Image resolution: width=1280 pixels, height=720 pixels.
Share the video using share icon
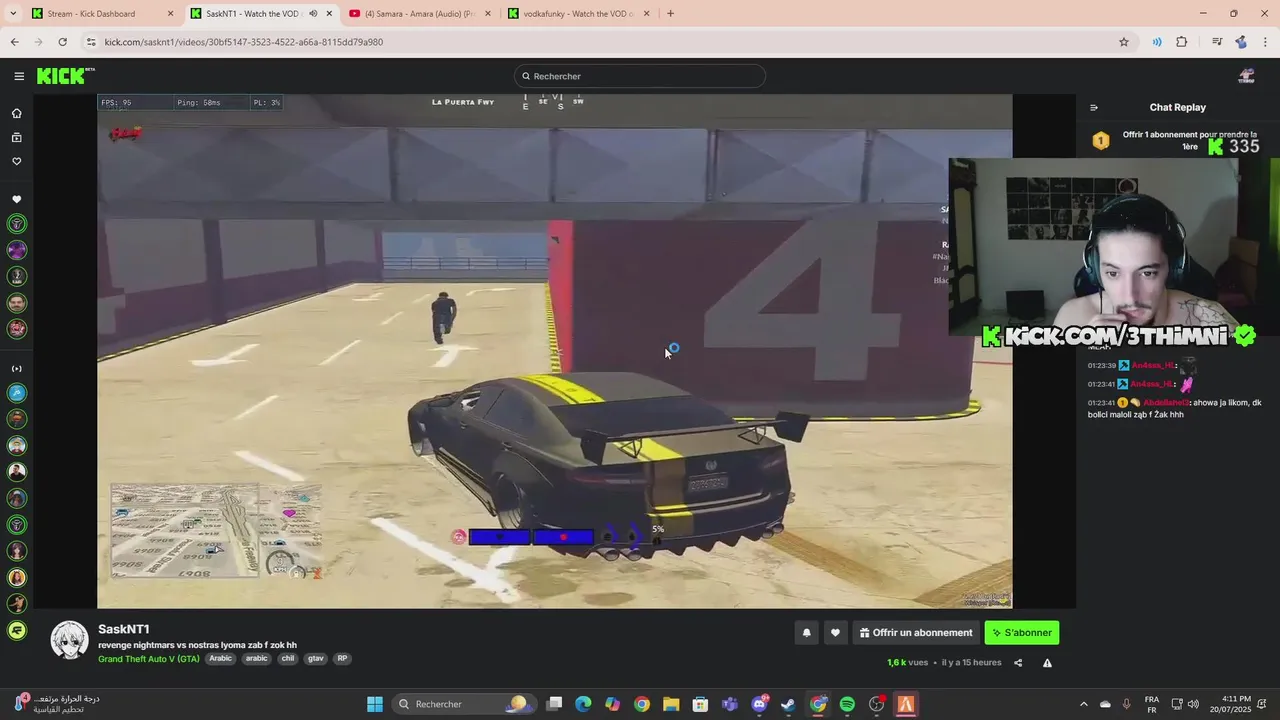1018,662
